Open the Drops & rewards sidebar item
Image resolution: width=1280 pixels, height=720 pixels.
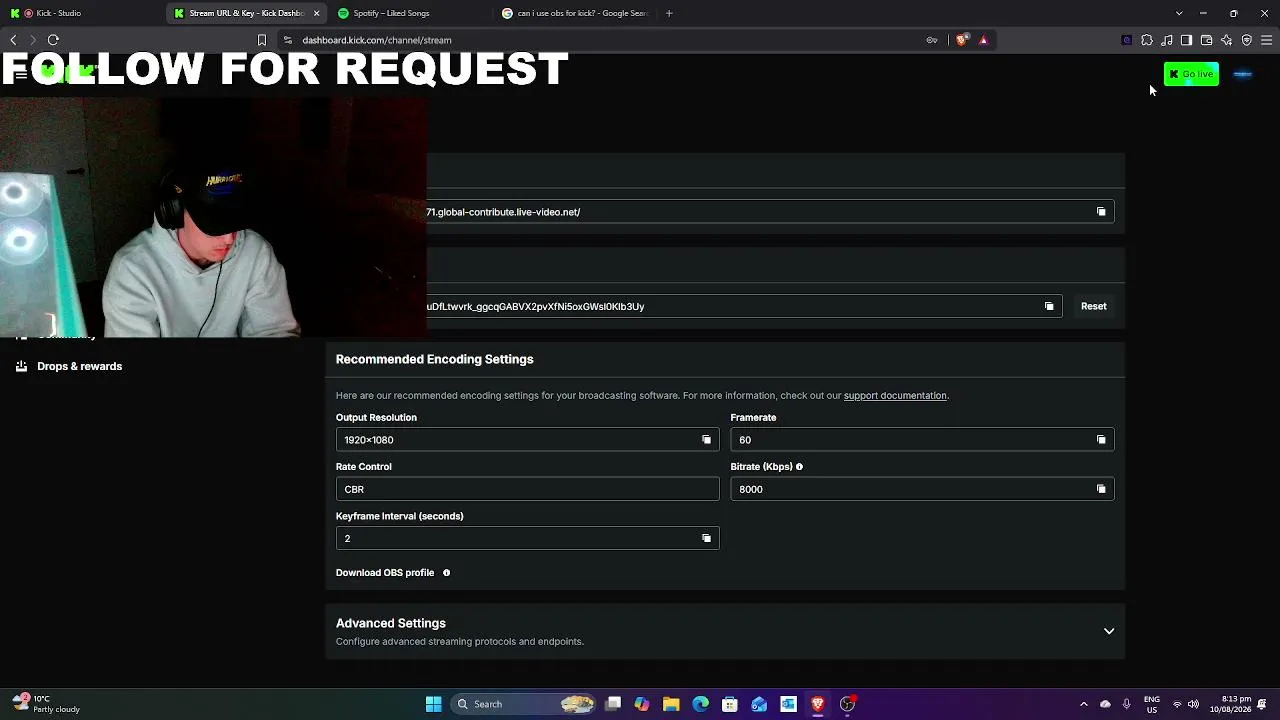pyautogui.click(x=69, y=366)
